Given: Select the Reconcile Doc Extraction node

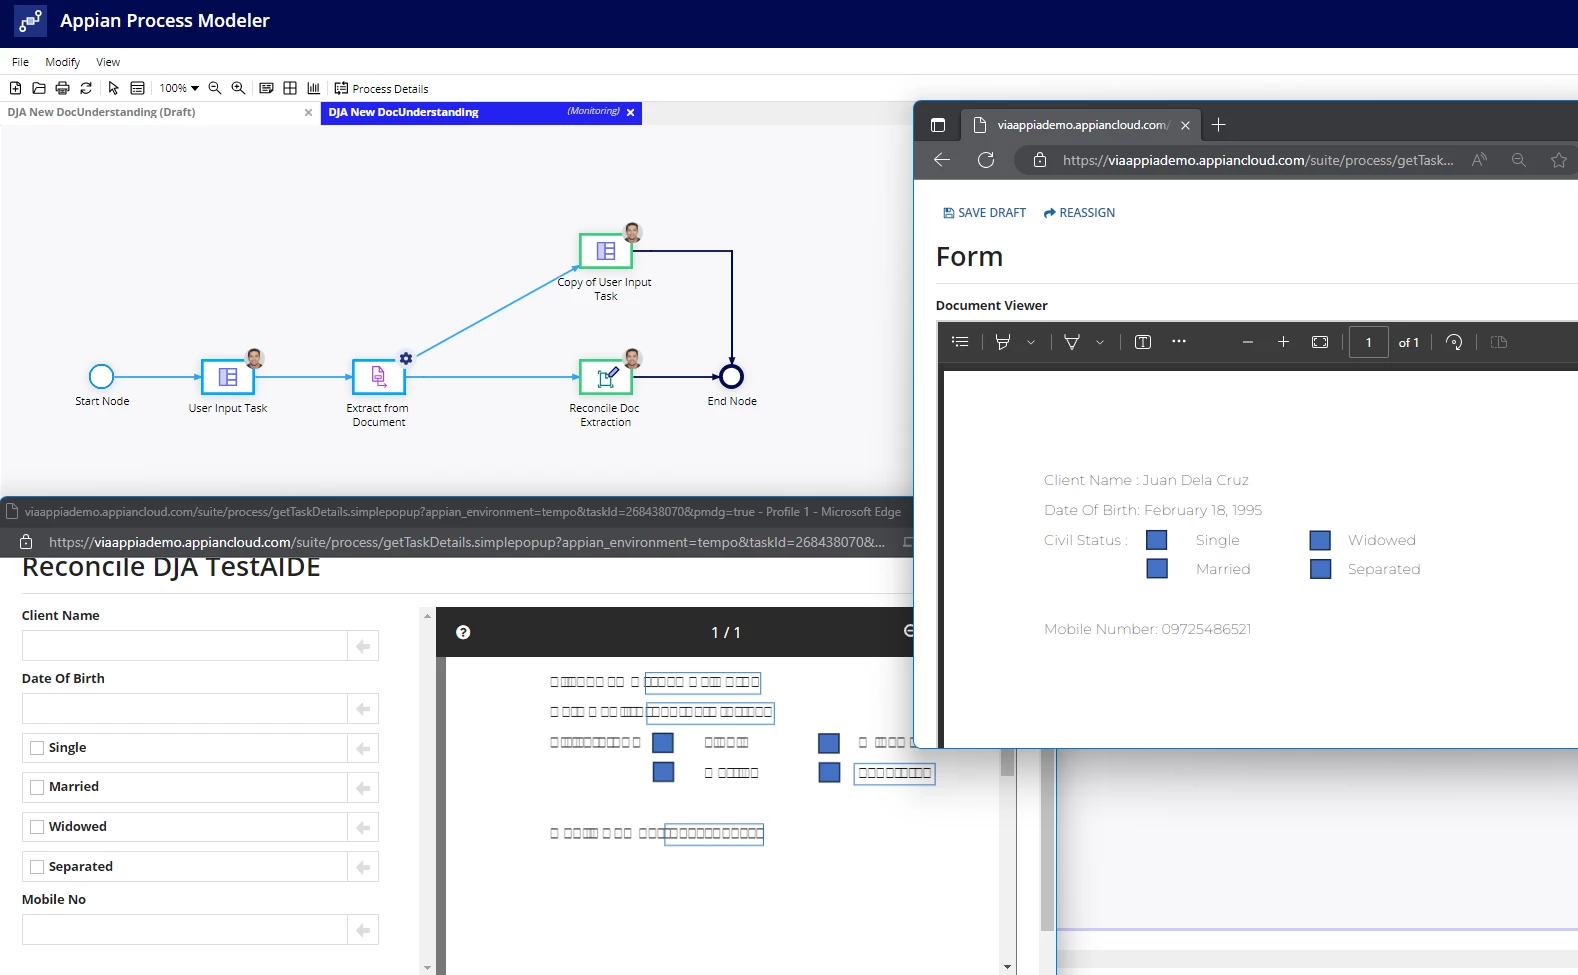Looking at the screenshot, I should click(606, 377).
